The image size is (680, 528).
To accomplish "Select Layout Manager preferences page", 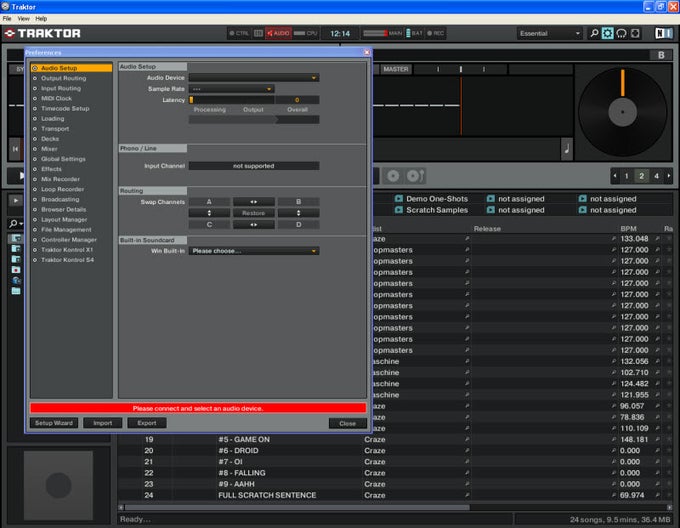I will tap(64, 219).
